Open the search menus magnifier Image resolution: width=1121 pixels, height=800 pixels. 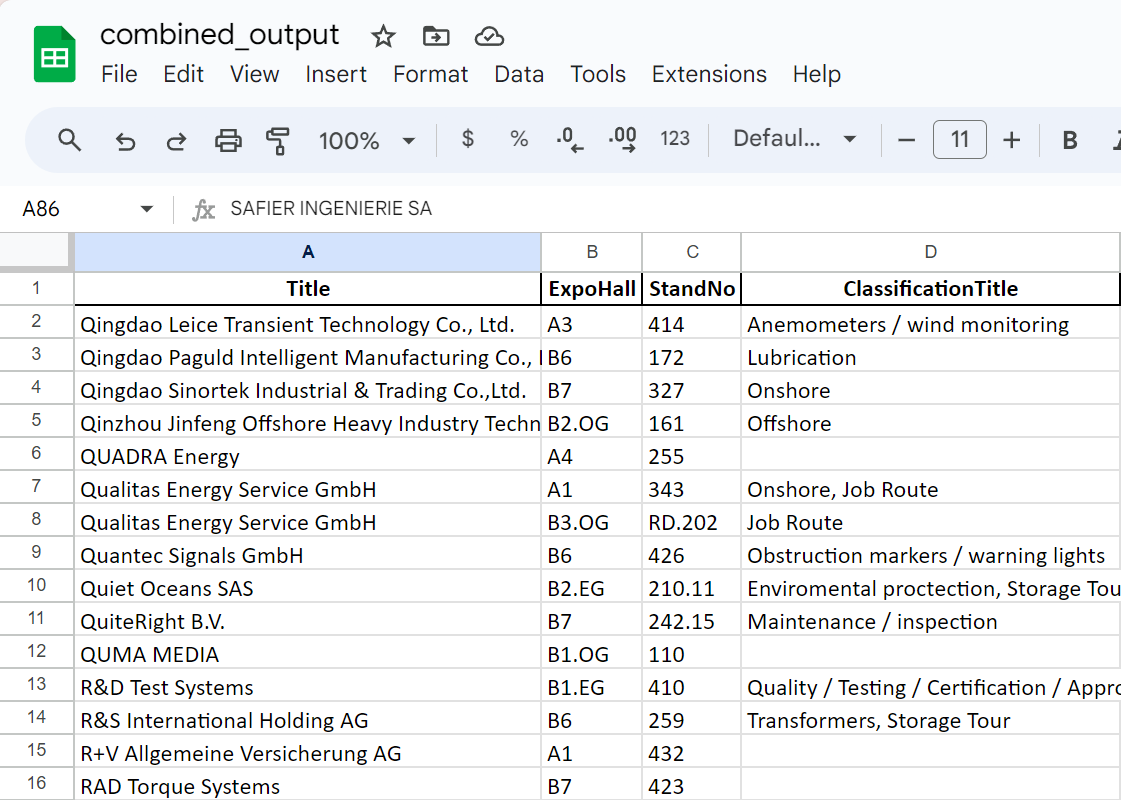click(x=69, y=139)
